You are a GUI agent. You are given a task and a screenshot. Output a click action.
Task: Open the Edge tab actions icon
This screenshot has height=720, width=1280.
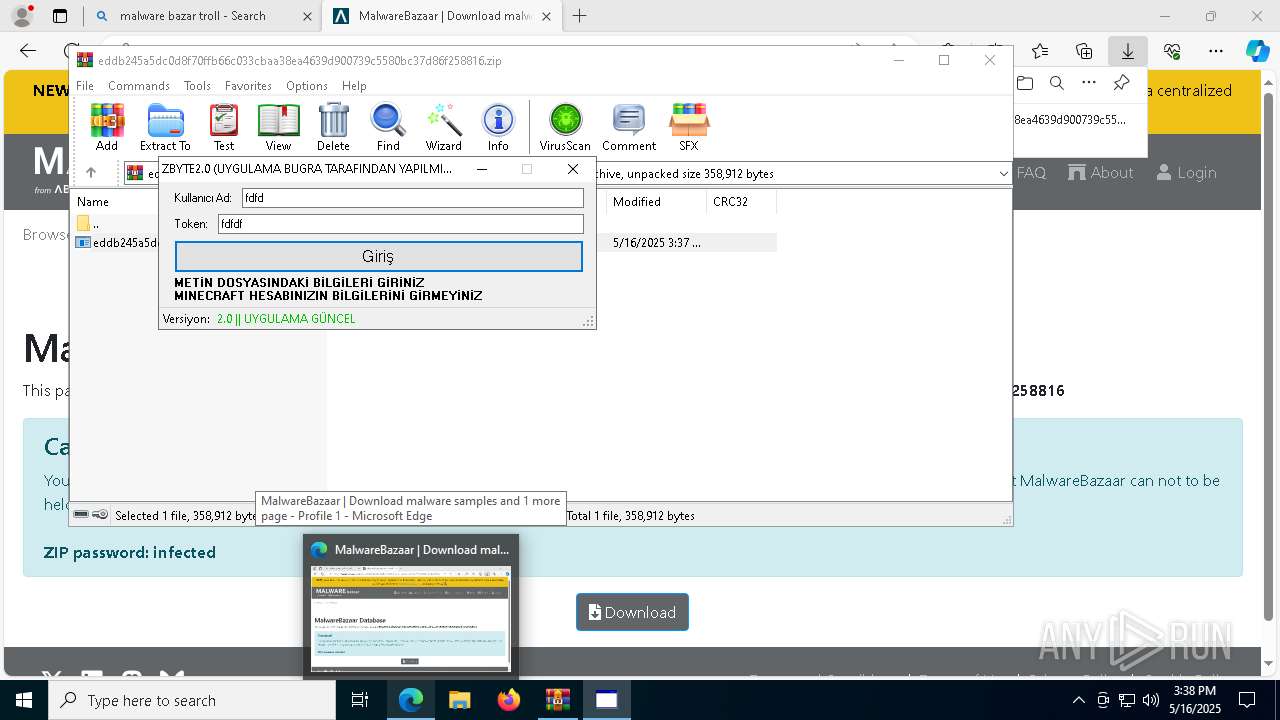pos(60,16)
